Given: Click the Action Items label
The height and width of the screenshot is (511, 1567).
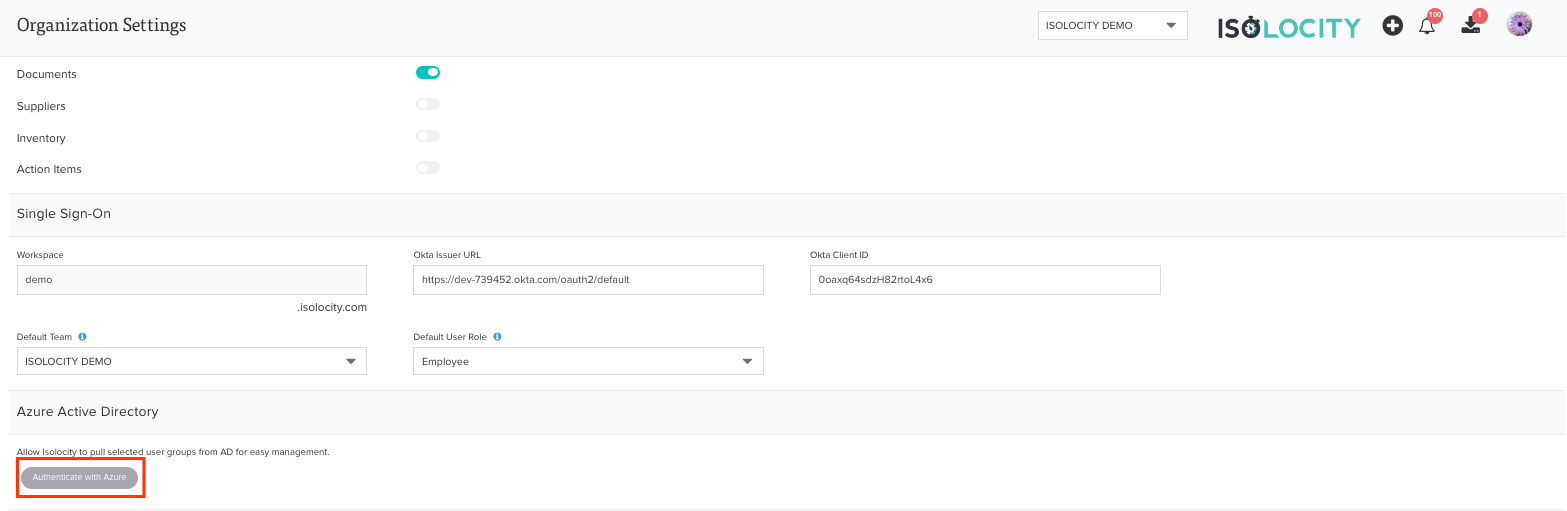Looking at the screenshot, I should pos(49,169).
